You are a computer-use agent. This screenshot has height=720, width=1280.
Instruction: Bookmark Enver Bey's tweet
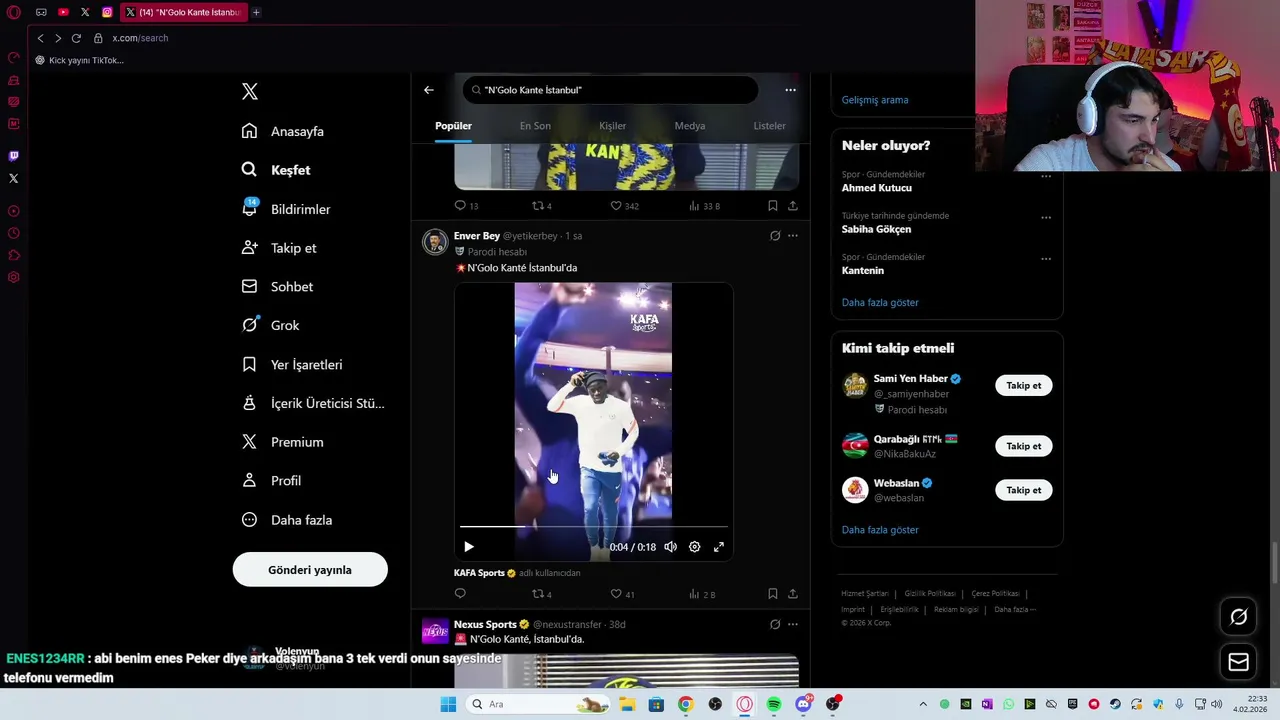coord(773,594)
